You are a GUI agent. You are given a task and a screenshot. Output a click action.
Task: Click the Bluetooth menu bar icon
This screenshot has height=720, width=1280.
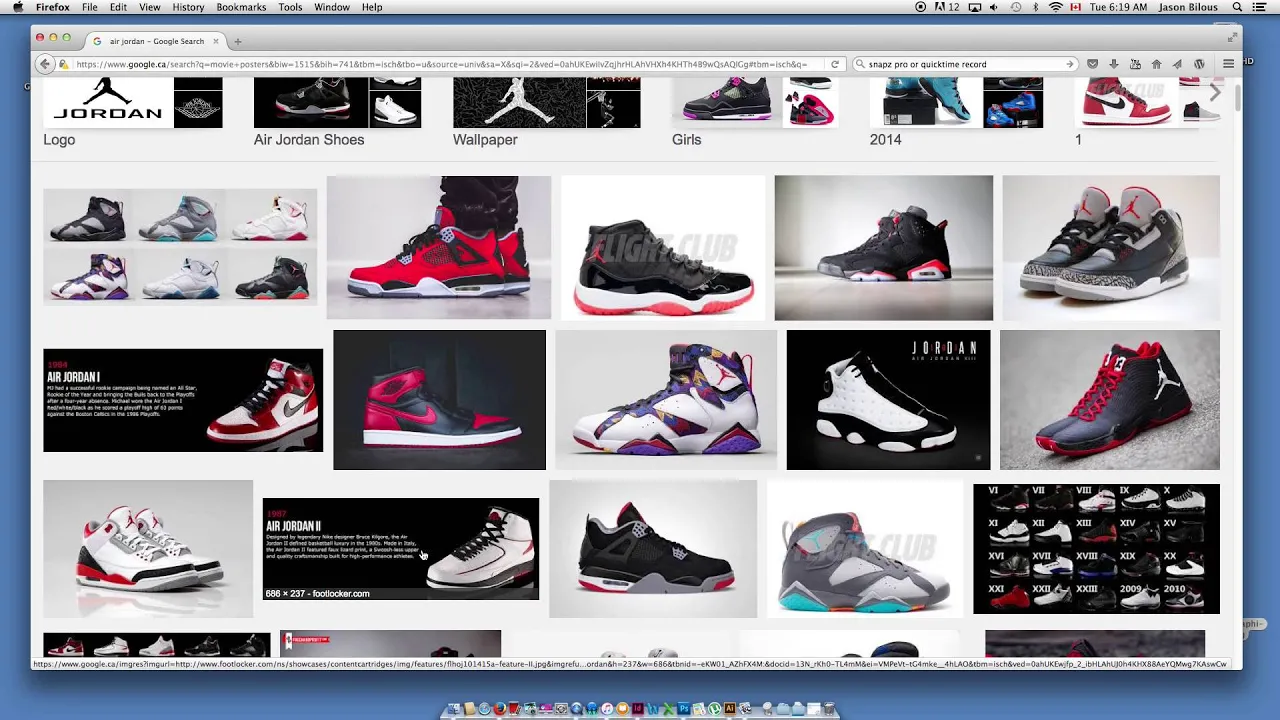(x=1036, y=7)
